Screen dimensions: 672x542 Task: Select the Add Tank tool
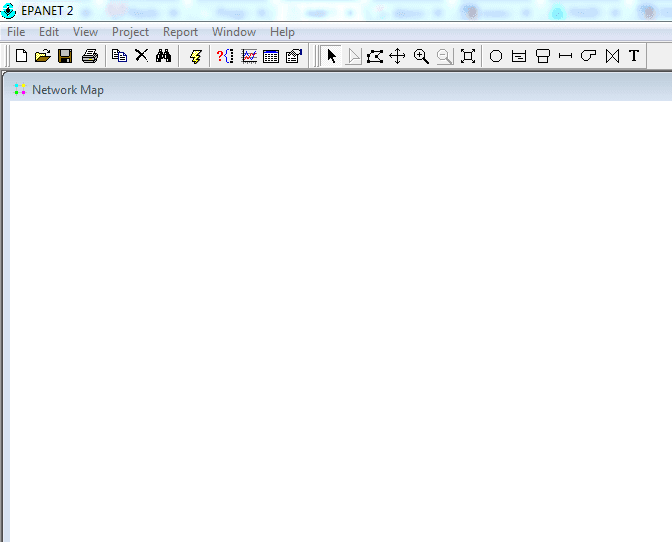pos(543,56)
